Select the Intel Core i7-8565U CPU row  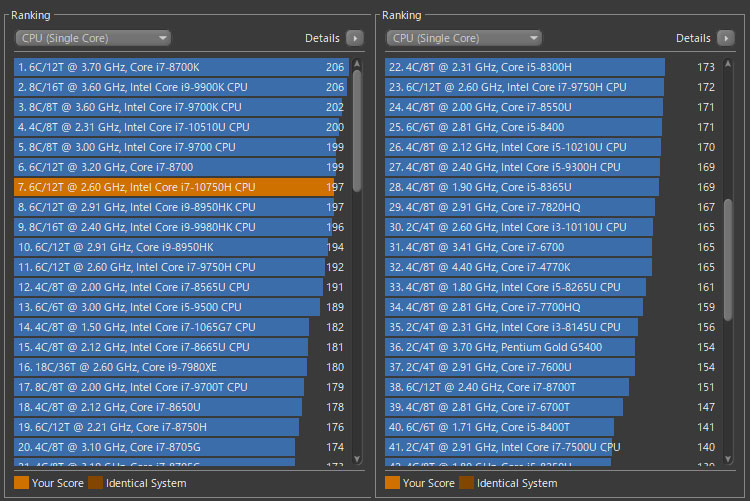(x=181, y=287)
